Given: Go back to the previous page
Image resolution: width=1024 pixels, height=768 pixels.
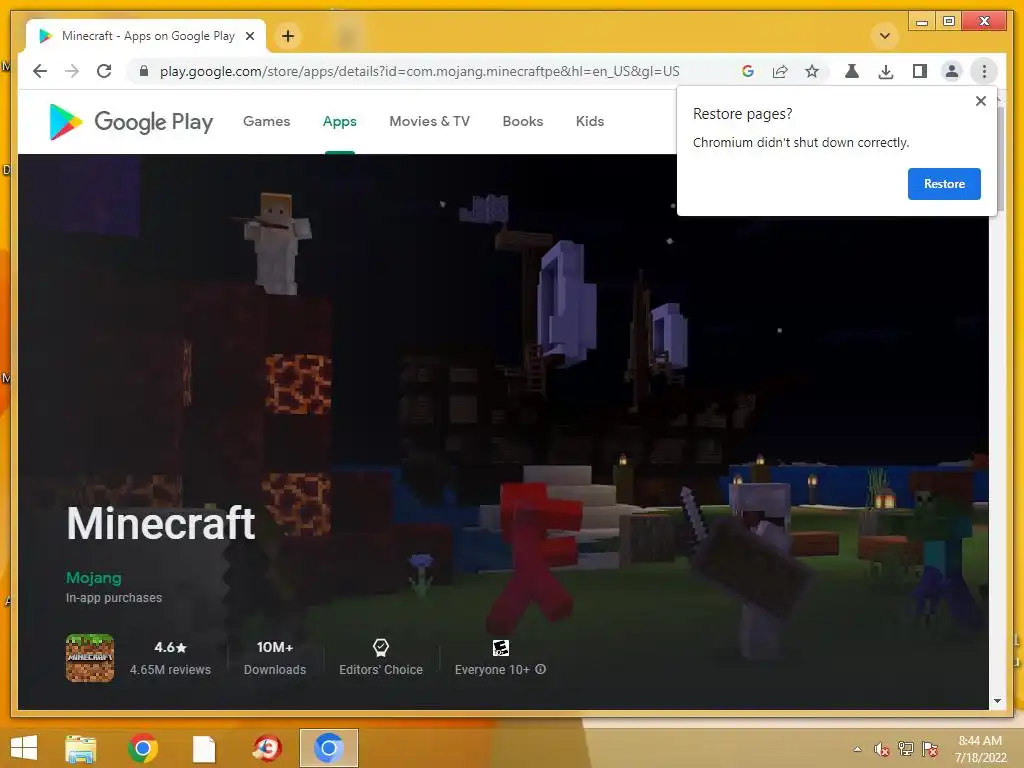Looking at the screenshot, I should tap(40, 71).
